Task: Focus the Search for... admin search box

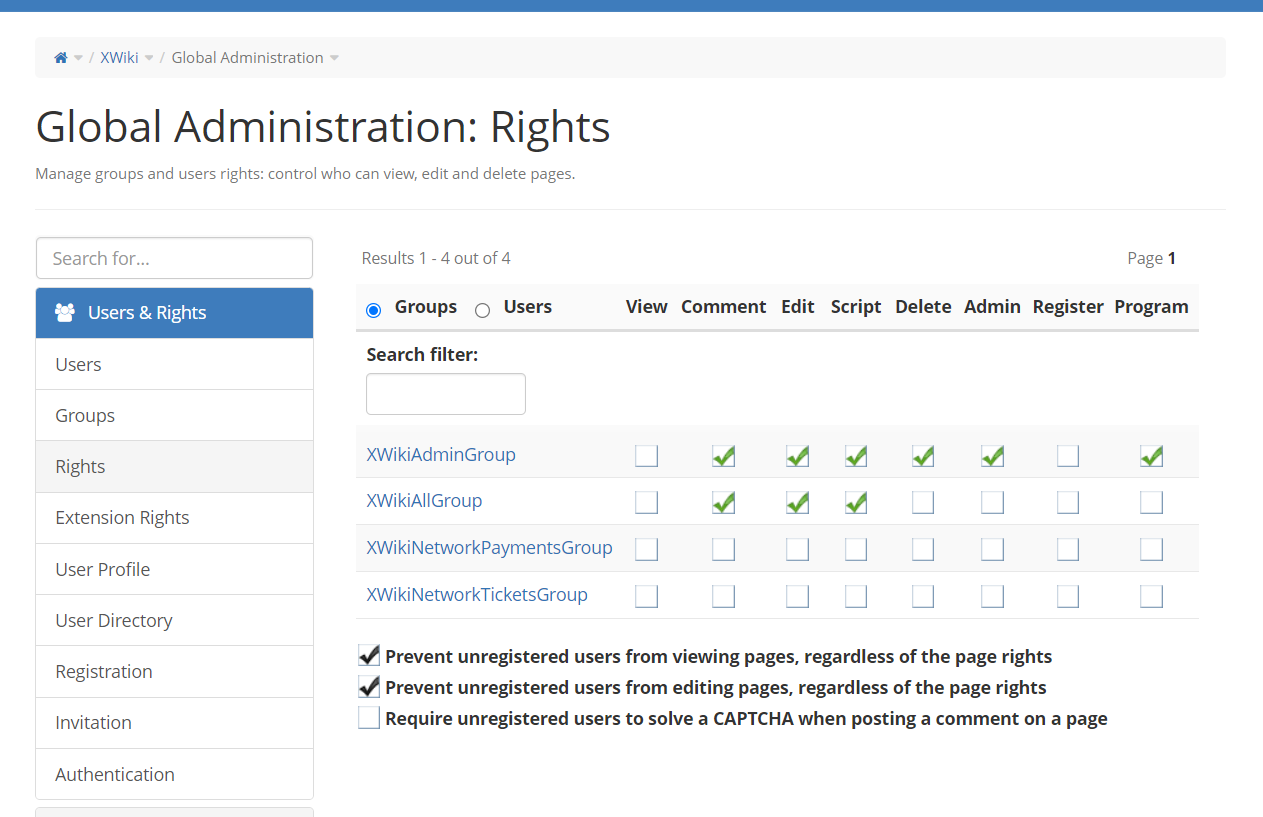Action: click(x=174, y=258)
